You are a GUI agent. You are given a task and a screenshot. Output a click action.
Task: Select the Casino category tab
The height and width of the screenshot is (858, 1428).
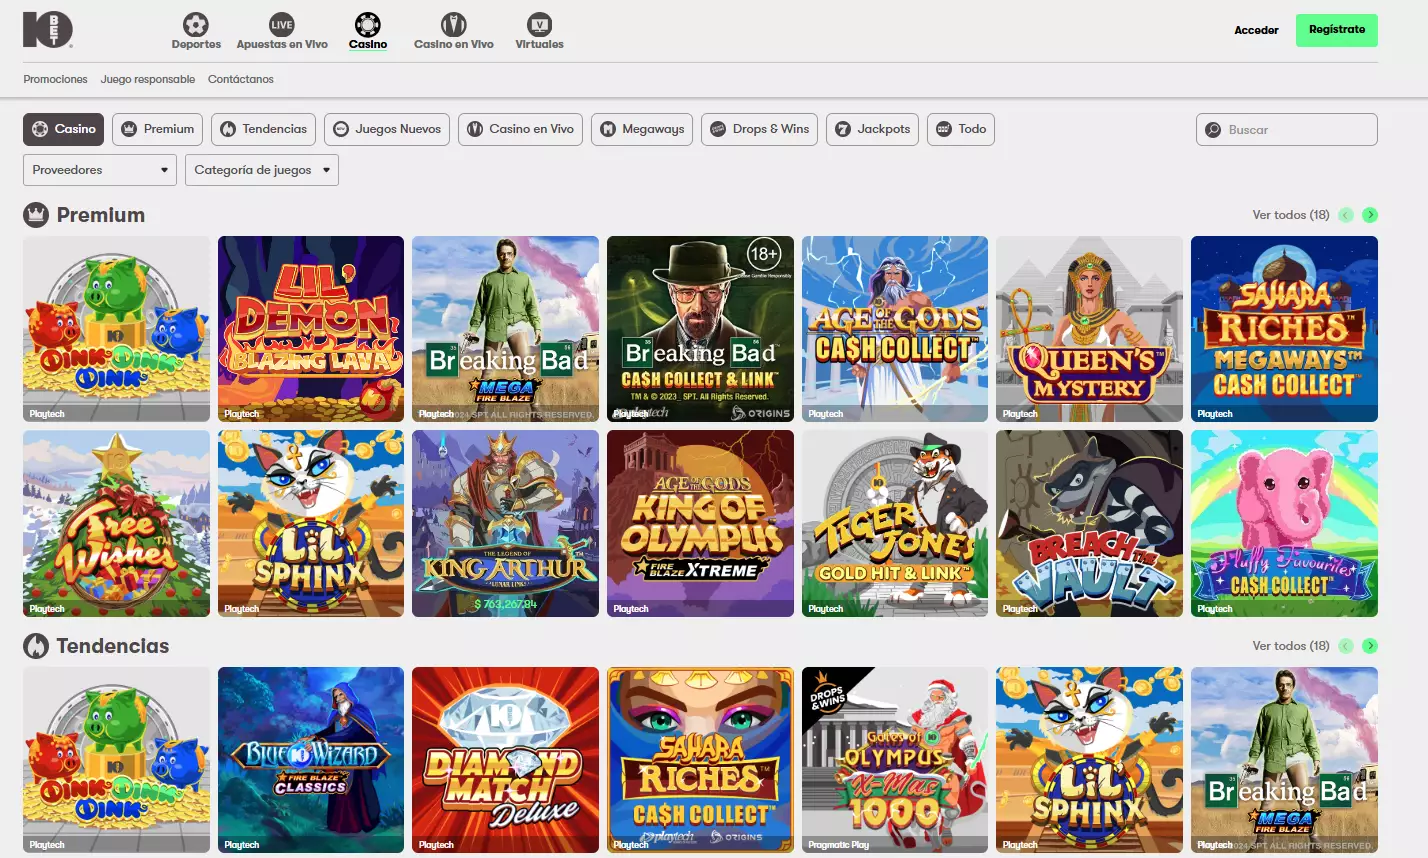[64, 129]
